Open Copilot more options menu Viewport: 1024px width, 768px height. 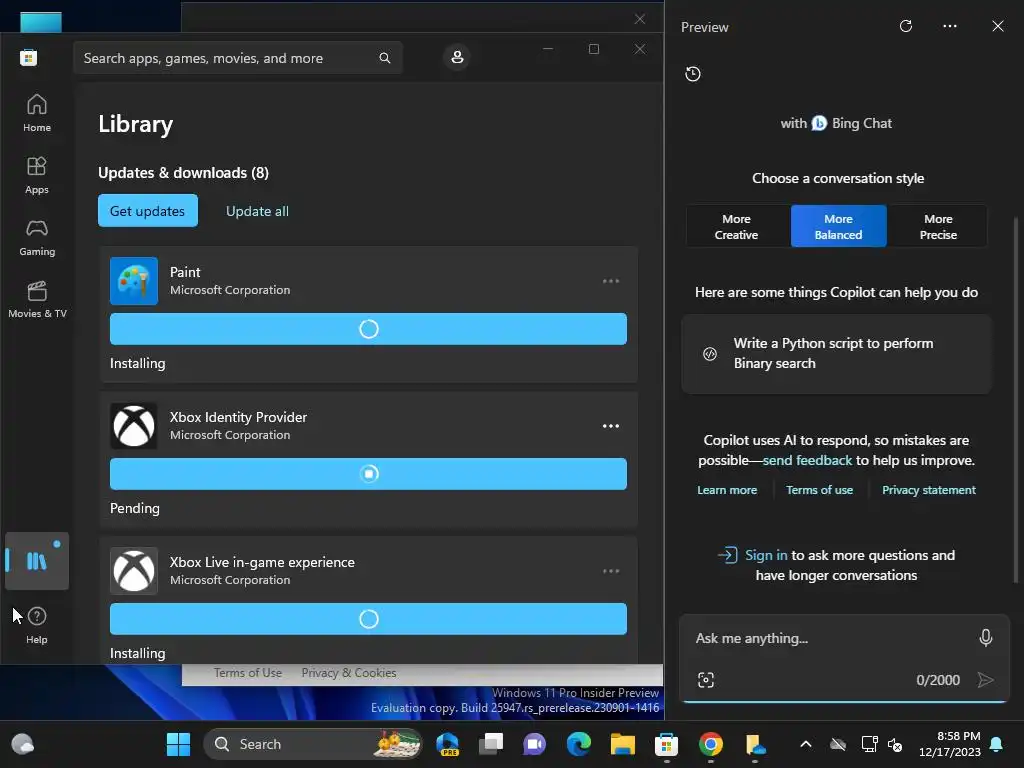click(950, 26)
